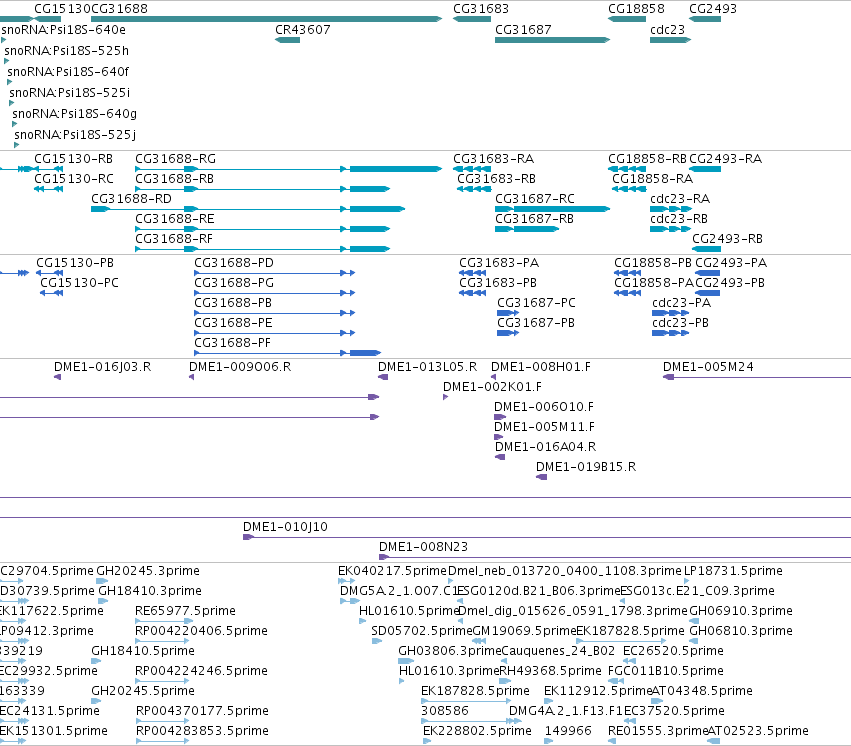Viewport: 851px width, 746px height.
Task: Select protein CG31688-PG
Action: click(x=275, y=294)
